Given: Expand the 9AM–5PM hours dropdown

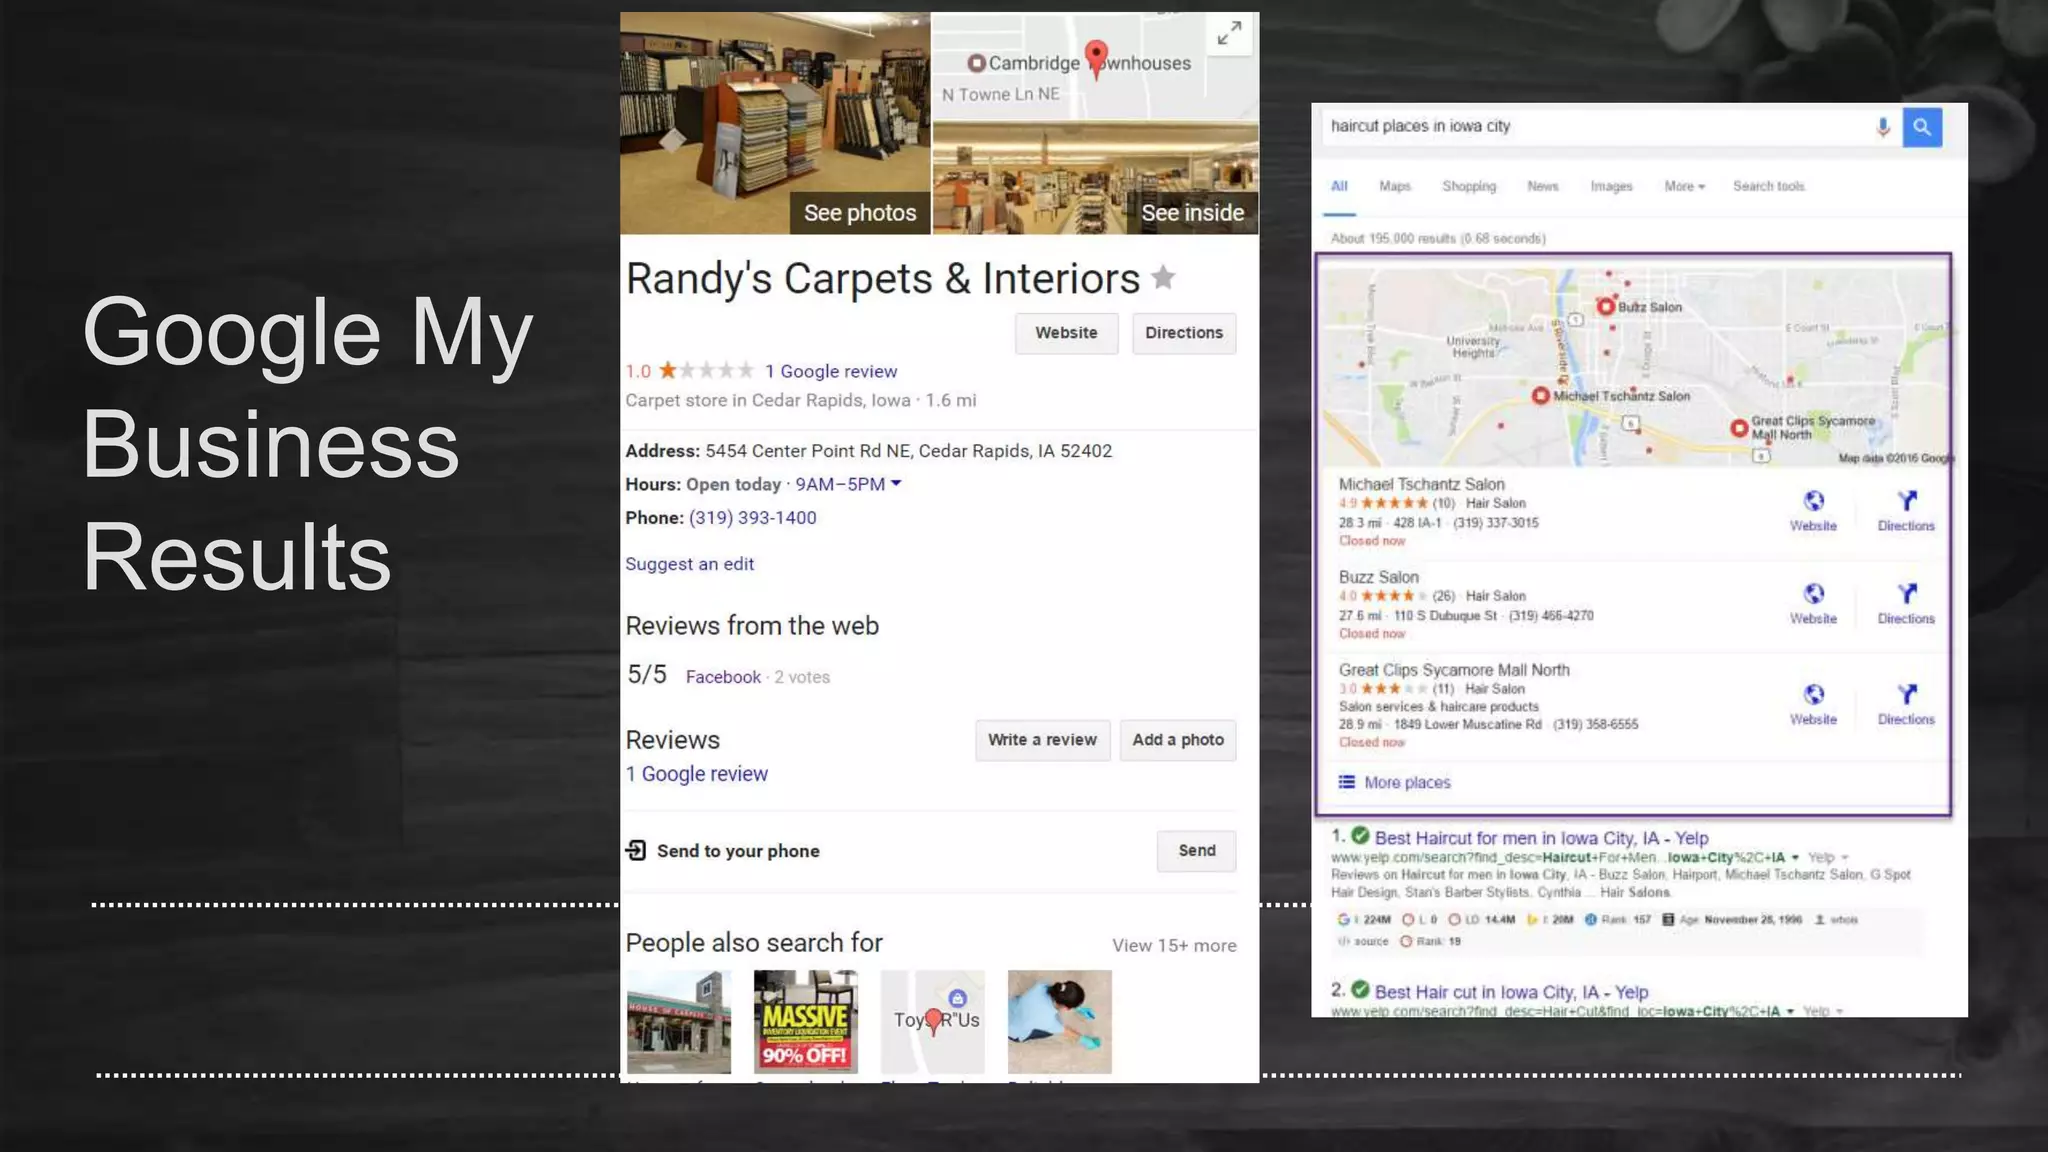Looking at the screenshot, I should click(896, 483).
